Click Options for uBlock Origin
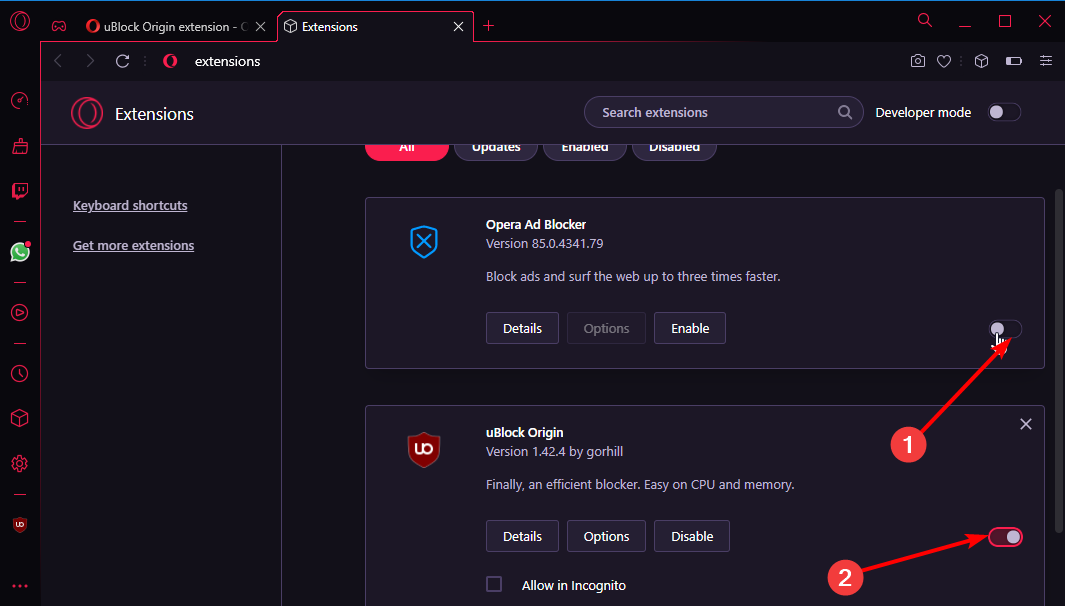Screen dimensions: 1065x606 (x=607, y=536)
